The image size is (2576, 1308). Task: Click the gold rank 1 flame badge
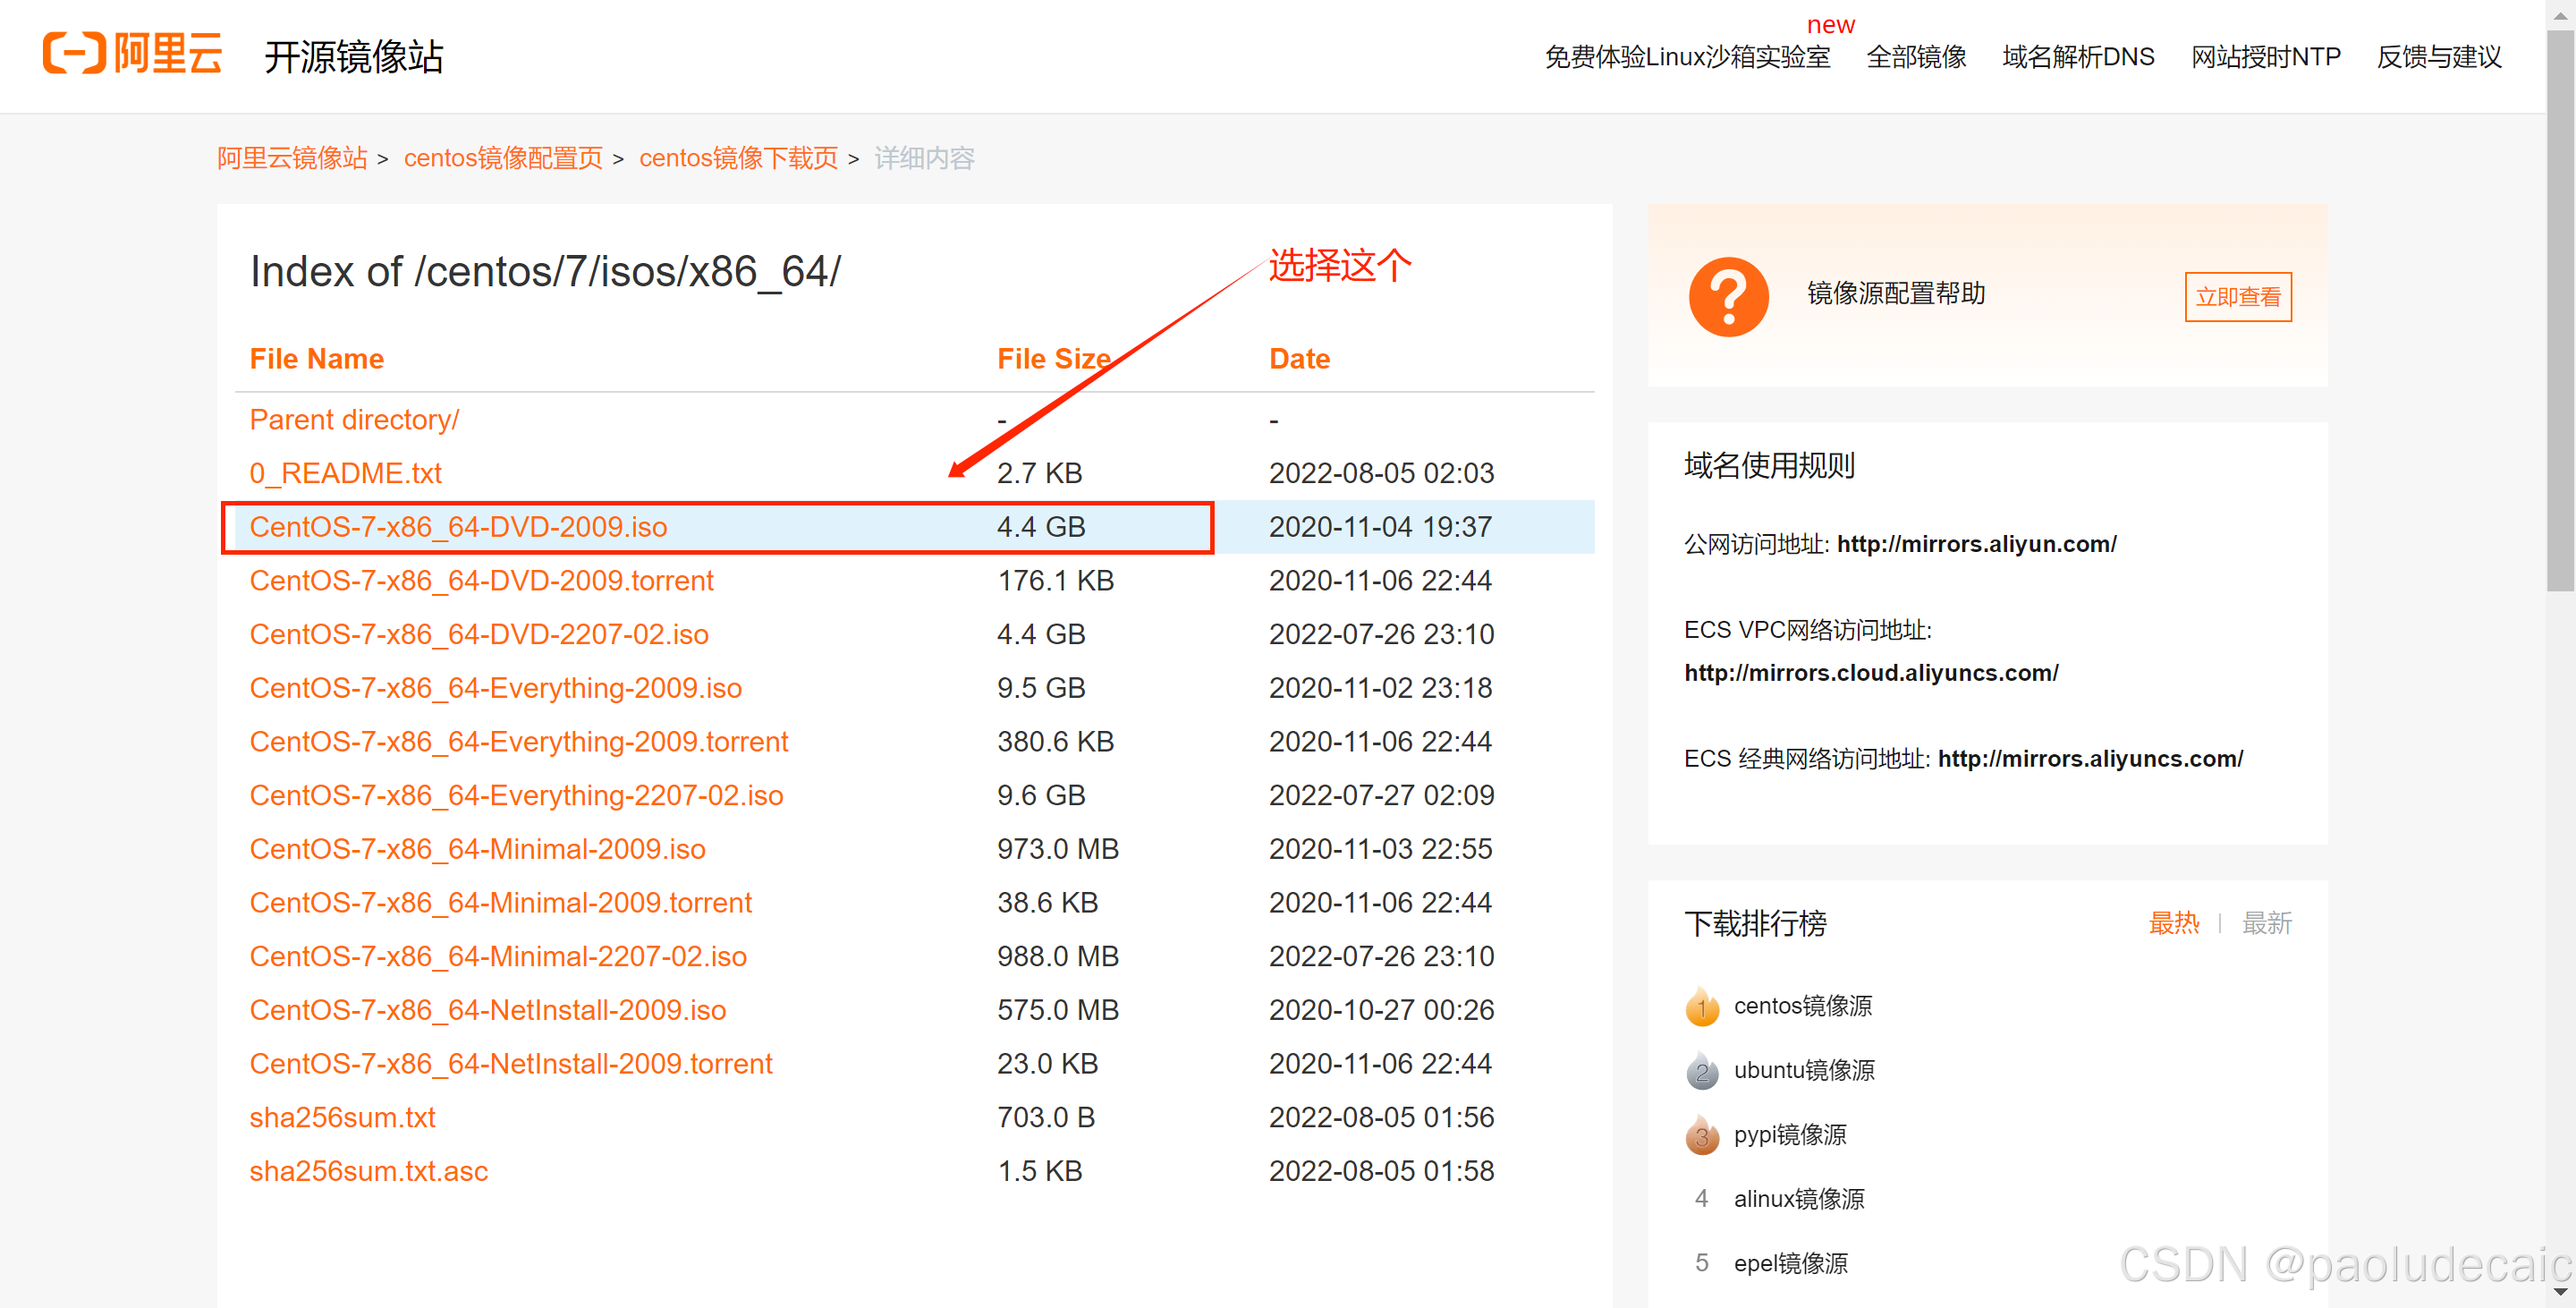coord(1701,1007)
